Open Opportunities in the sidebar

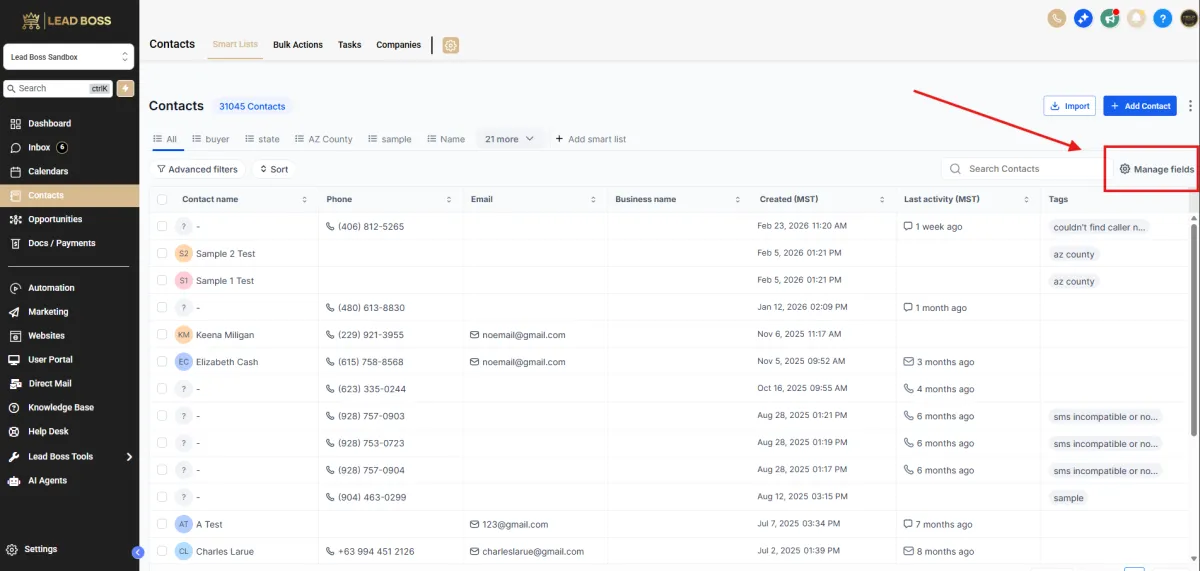point(55,219)
